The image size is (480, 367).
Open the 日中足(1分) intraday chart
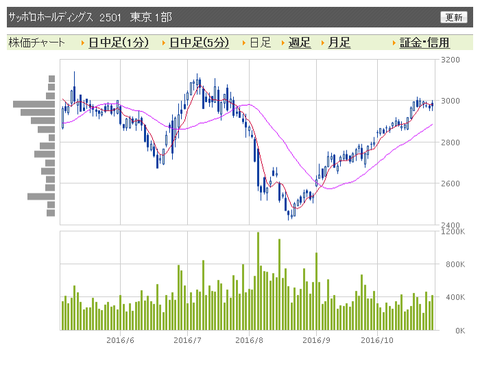point(119,43)
